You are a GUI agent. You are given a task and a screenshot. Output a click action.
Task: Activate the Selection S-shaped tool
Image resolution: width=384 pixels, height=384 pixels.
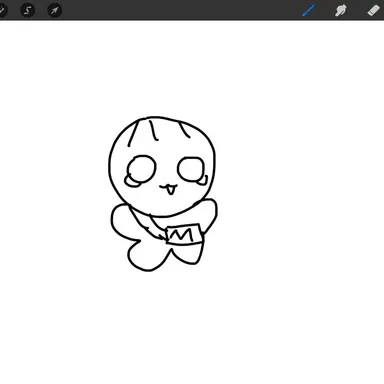(28, 10)
